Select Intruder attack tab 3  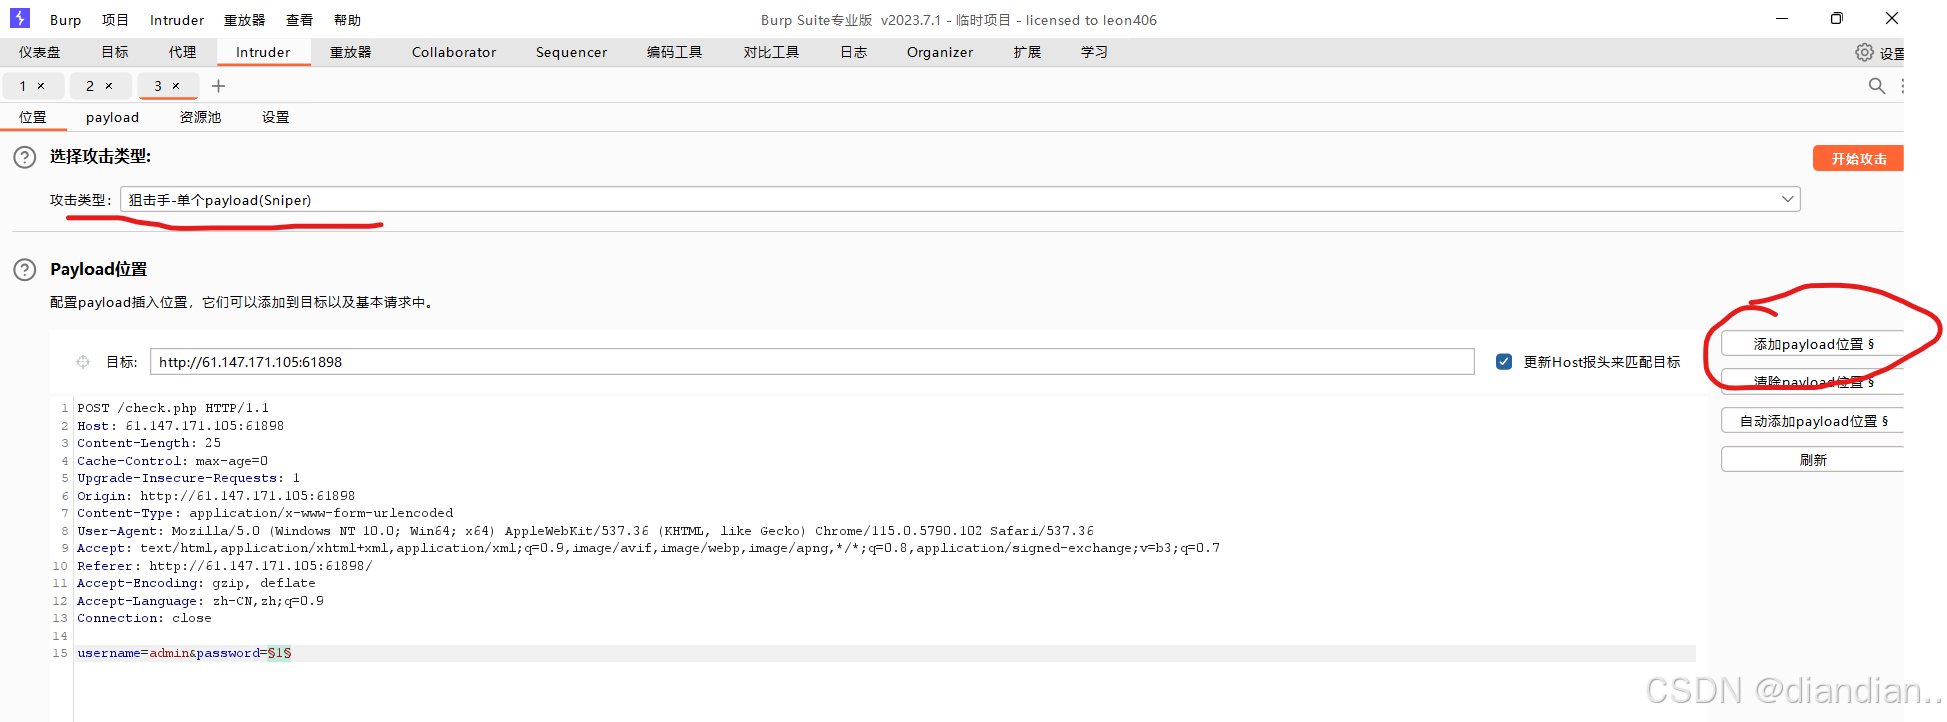click(x=158, y=86)
